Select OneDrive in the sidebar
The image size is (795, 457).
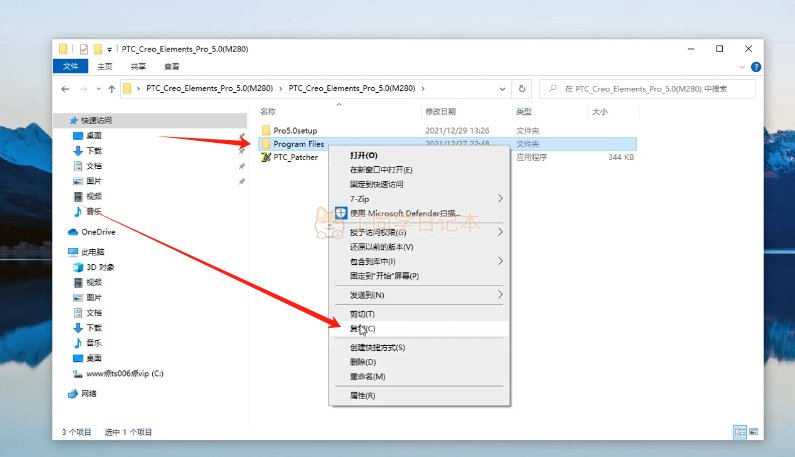pos(98,232)
